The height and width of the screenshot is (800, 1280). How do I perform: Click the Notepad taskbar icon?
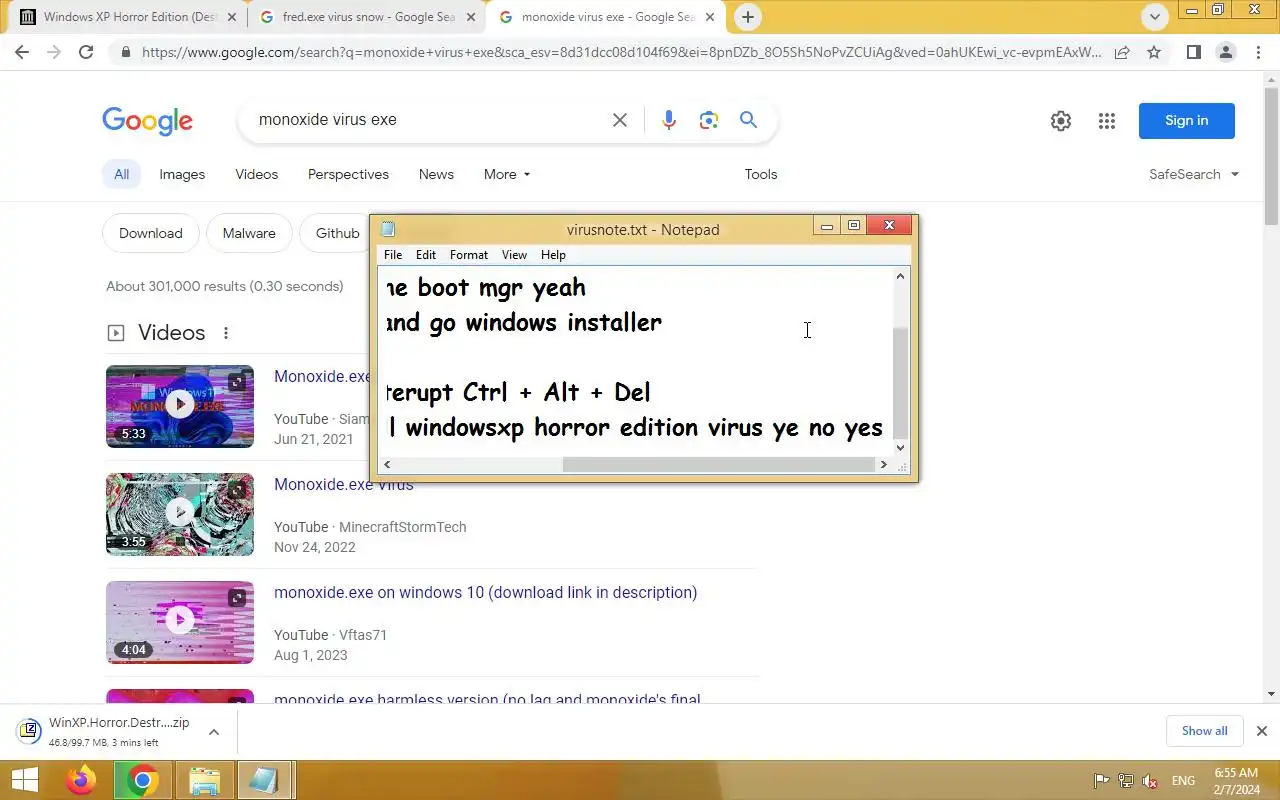coord(264,780)
